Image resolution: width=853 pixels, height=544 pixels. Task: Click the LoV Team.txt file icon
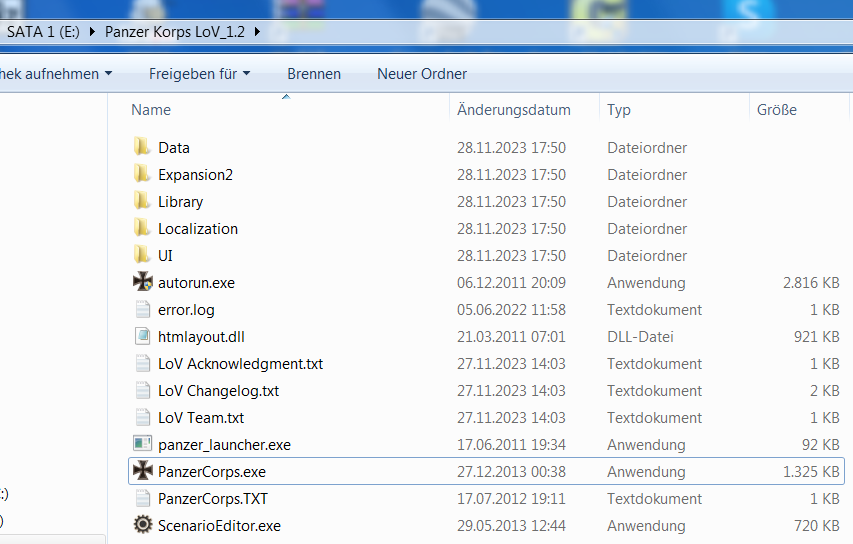[x=143, y=417]
